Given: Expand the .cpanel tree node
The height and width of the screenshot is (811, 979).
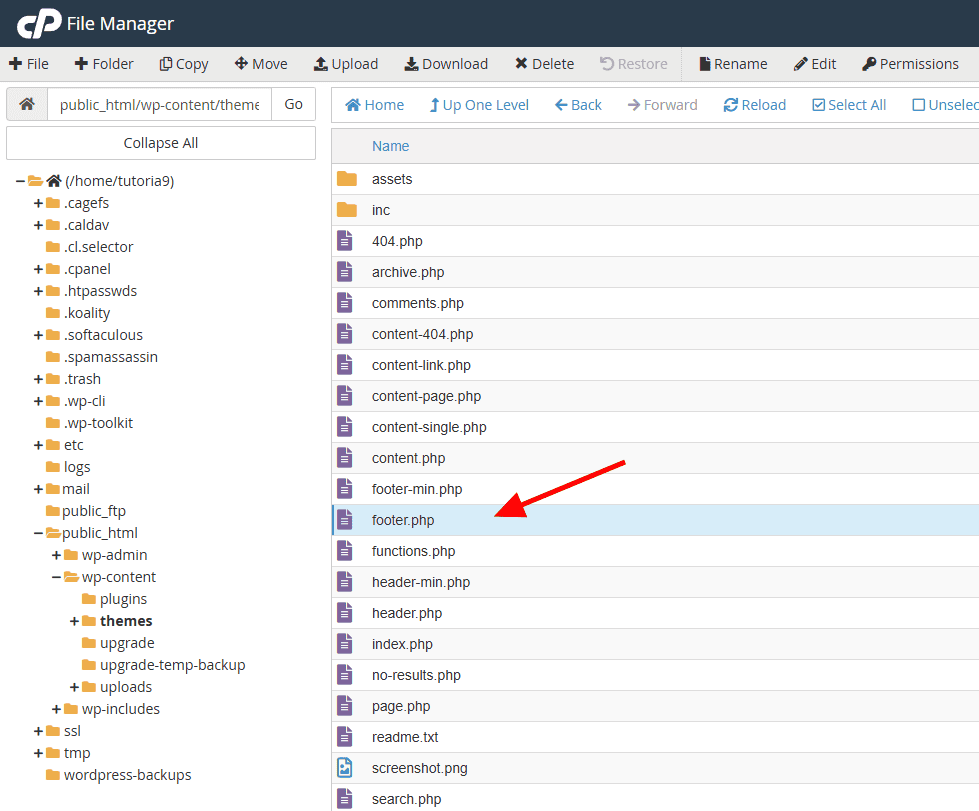Looking at the screenshot, I should coord(36,268).
